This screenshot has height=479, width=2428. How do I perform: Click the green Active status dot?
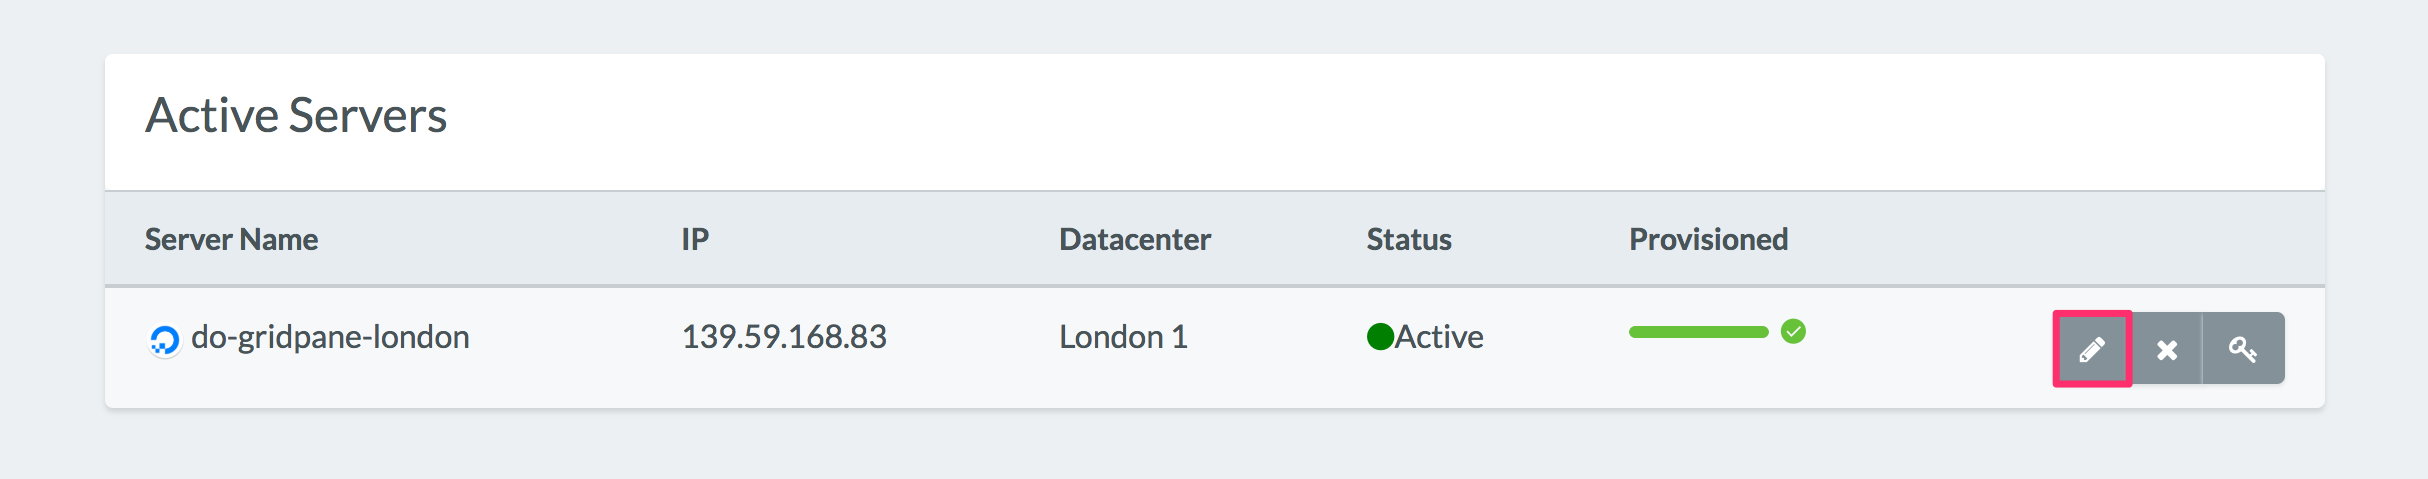point(1380,337)
